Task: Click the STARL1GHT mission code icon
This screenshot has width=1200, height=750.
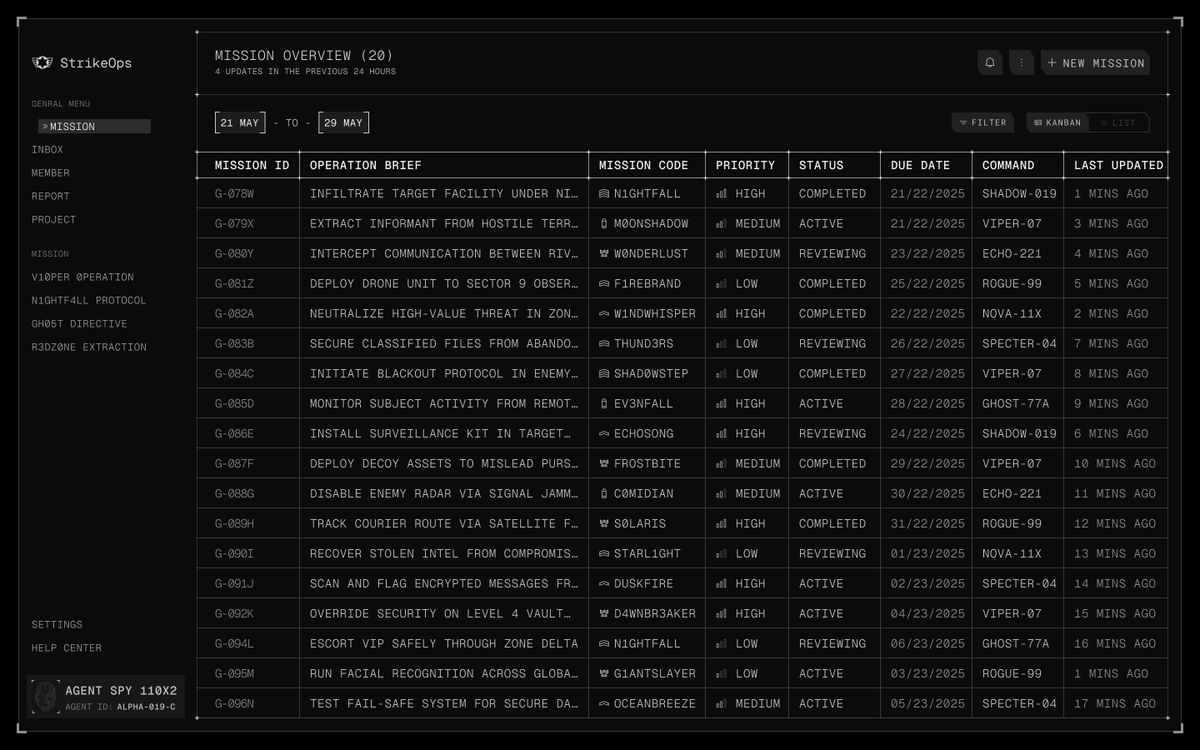Action: click(604, 554)
